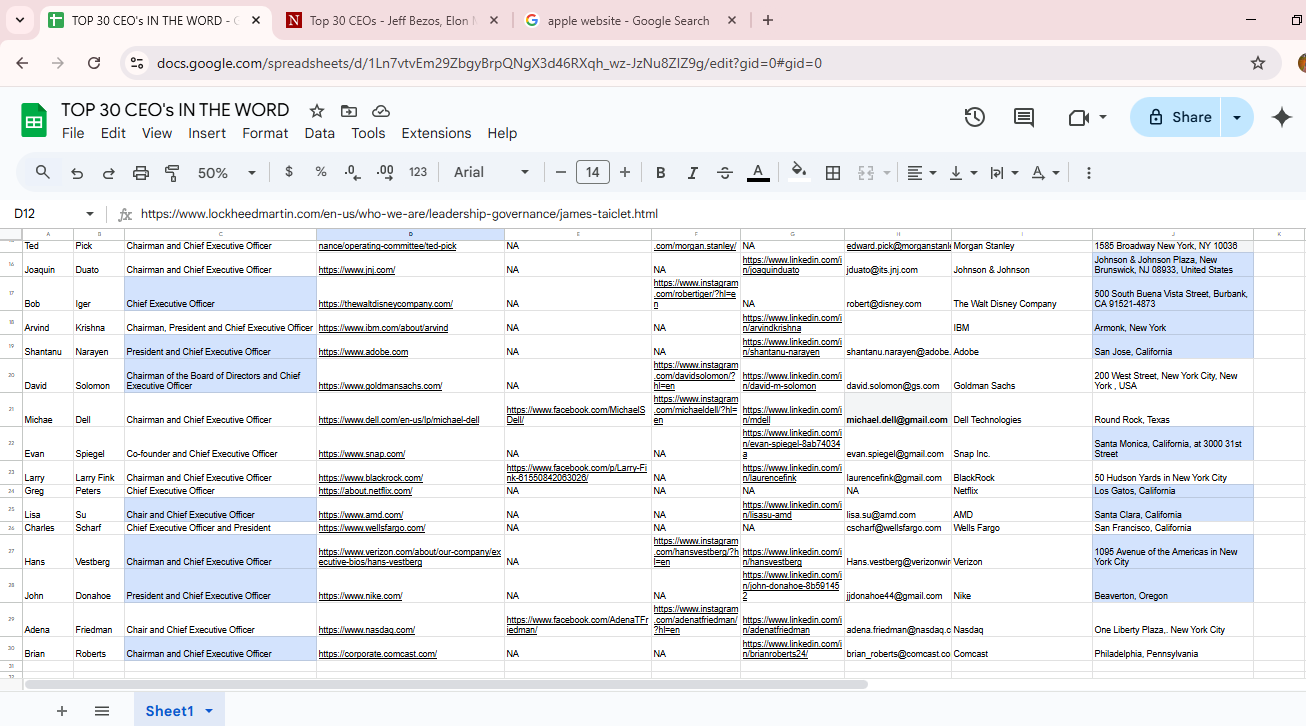Format cells as percent
Image resolution: width=1306 pixels, height=726 pixels.
(321, 172)
